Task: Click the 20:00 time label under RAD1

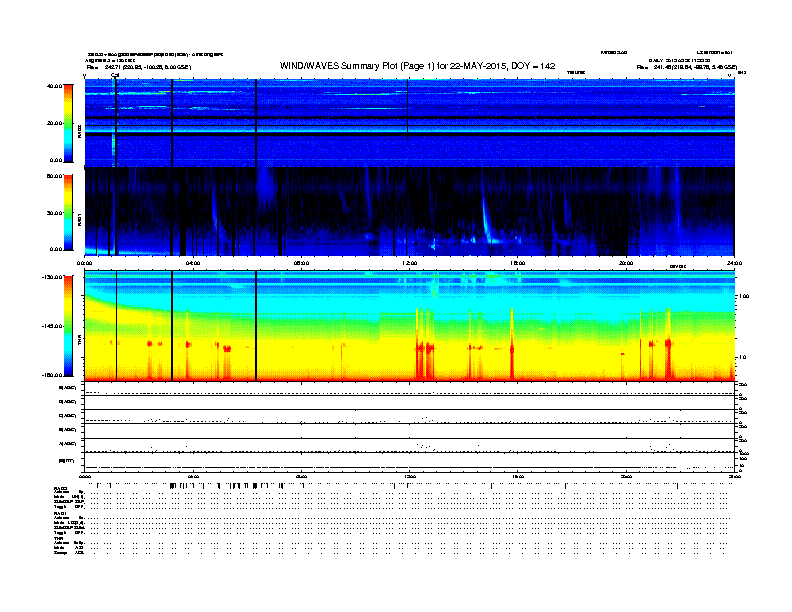Action: [x=626, y=263]
